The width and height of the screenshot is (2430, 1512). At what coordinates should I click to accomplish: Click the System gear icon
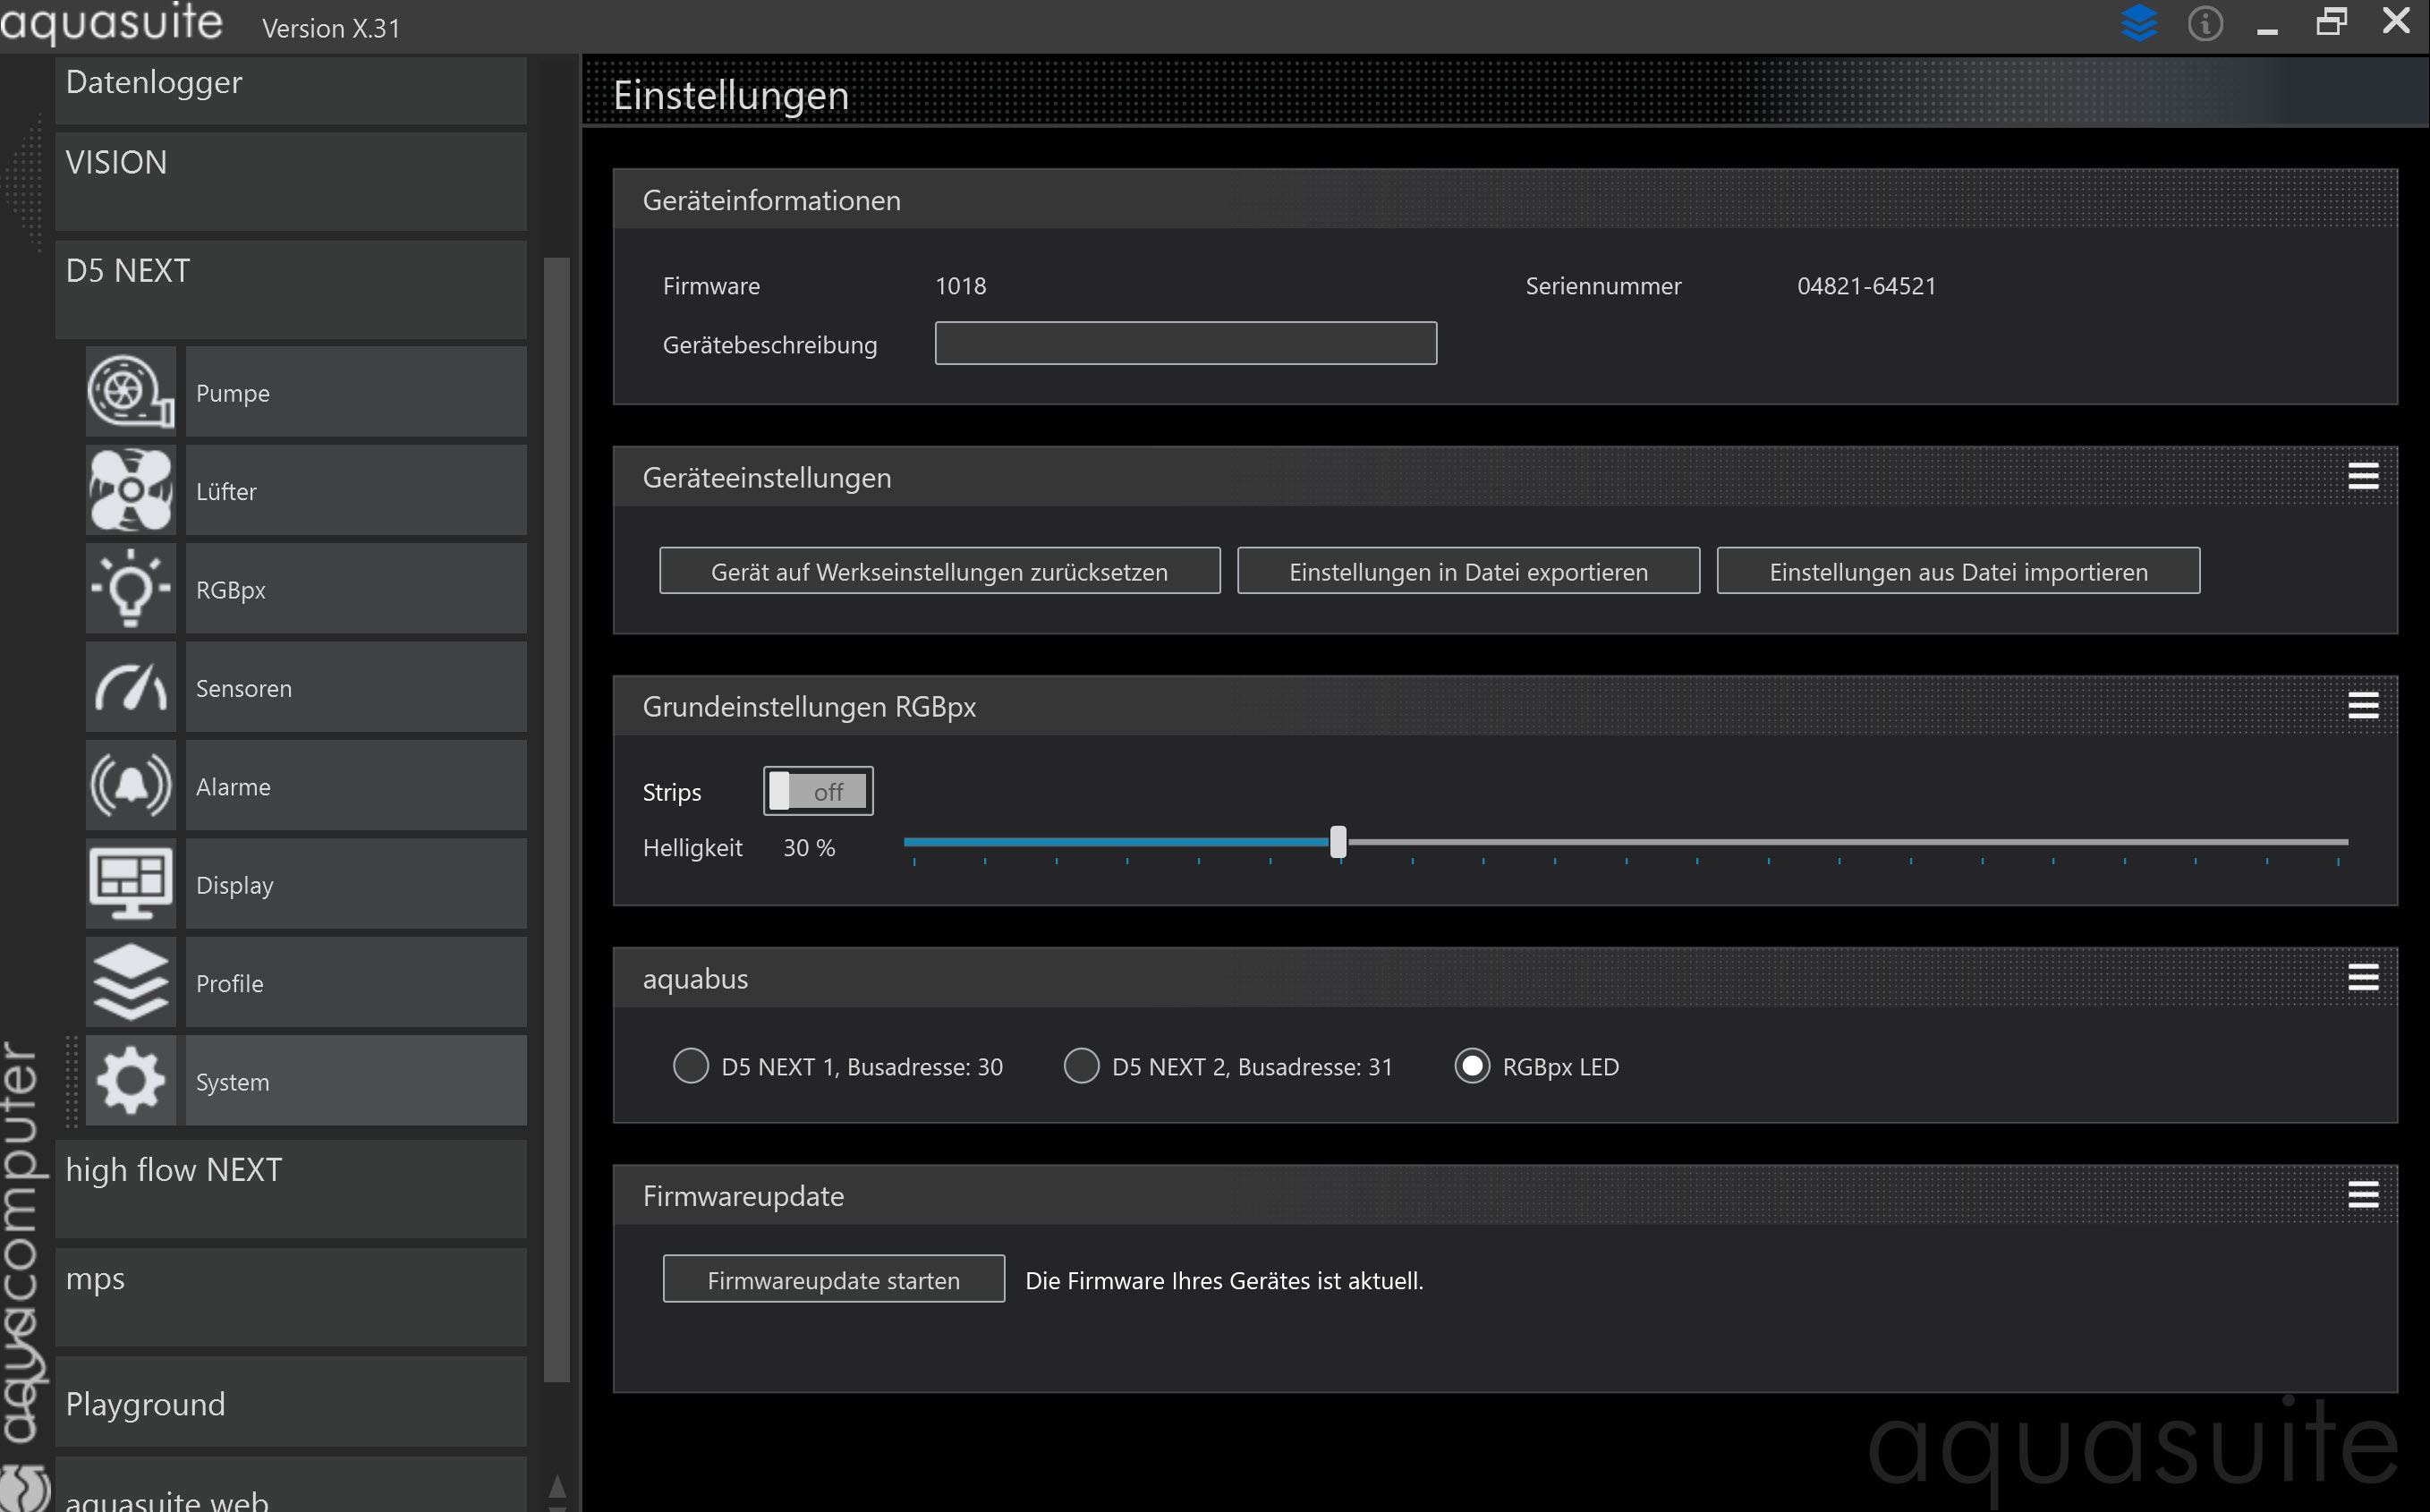131,1081
